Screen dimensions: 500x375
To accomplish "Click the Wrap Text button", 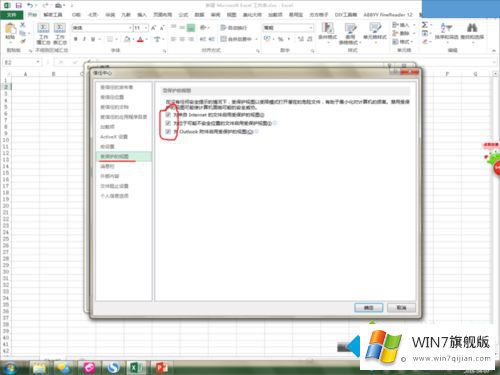I will tap(233, 28).
